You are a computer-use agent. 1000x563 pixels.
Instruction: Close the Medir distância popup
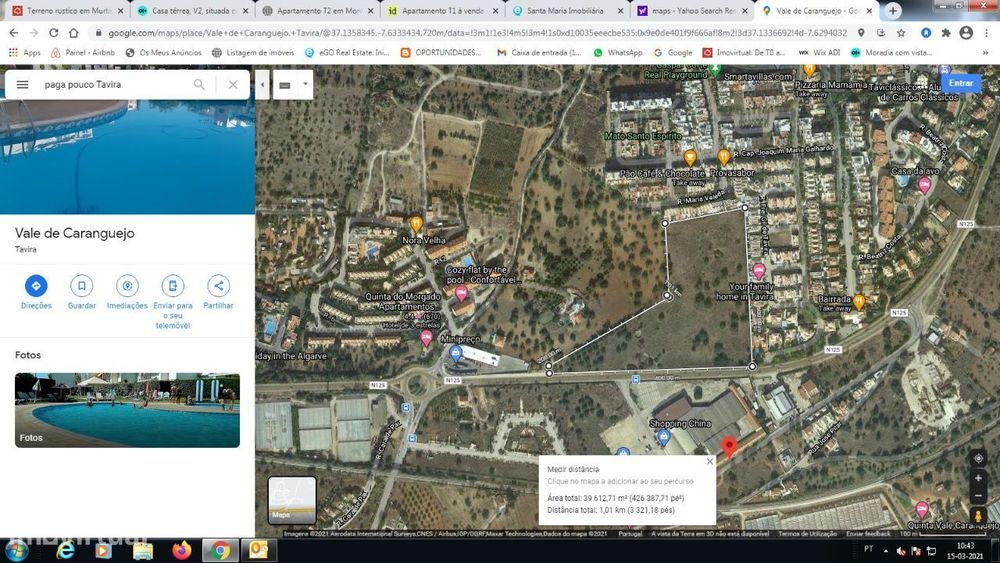tap(710, 461)
